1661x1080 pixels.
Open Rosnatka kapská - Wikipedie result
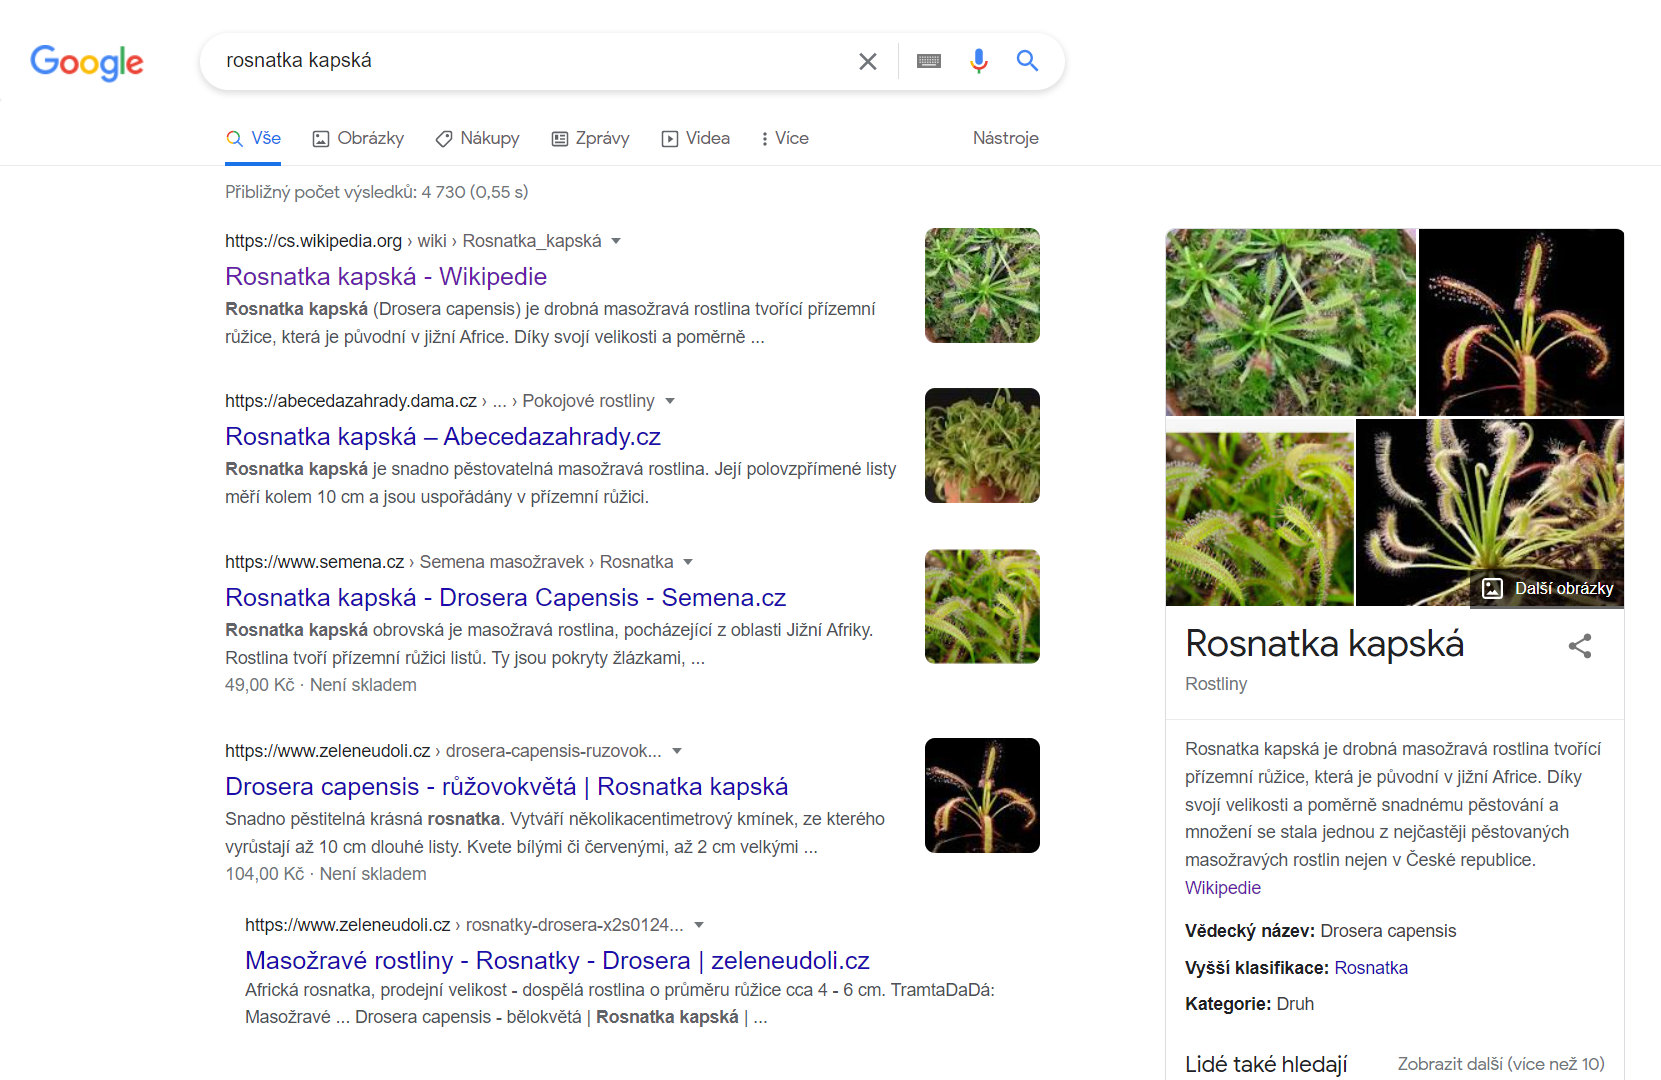tap(386, 276)
